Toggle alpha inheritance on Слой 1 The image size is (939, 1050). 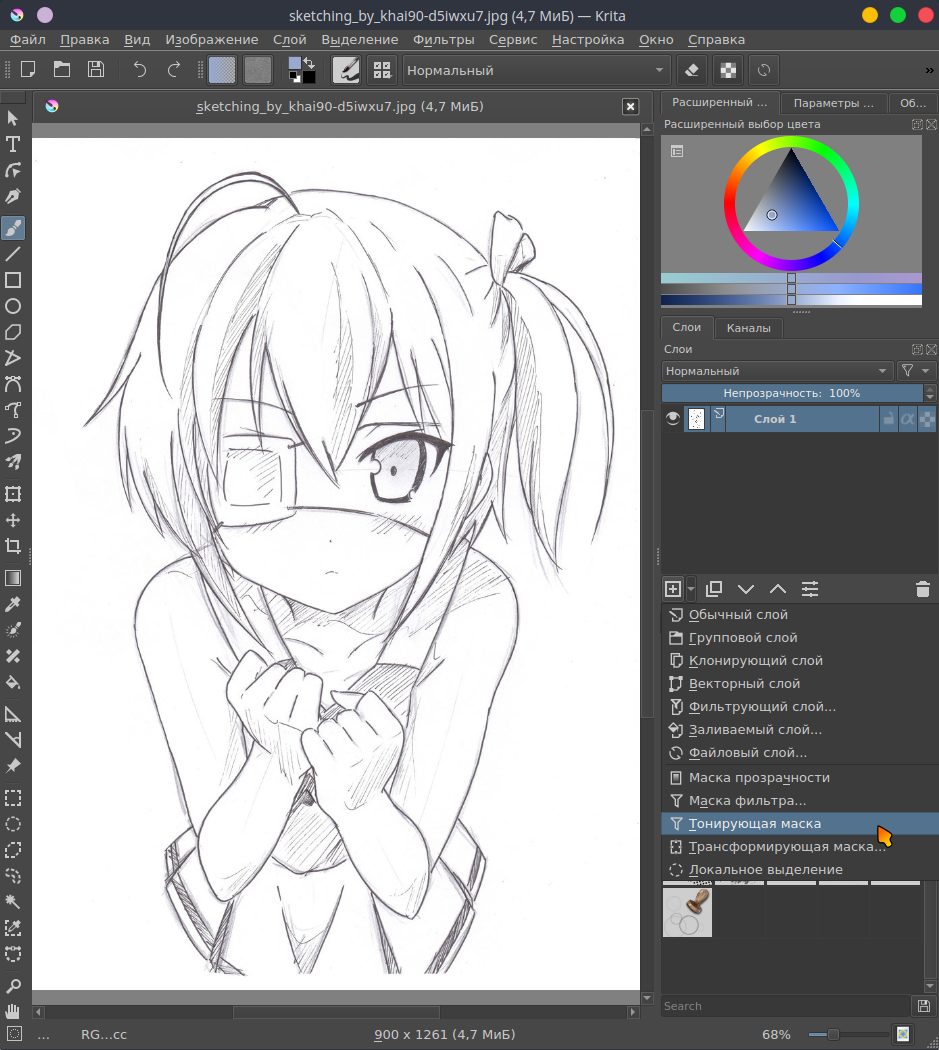coord(907,419)
